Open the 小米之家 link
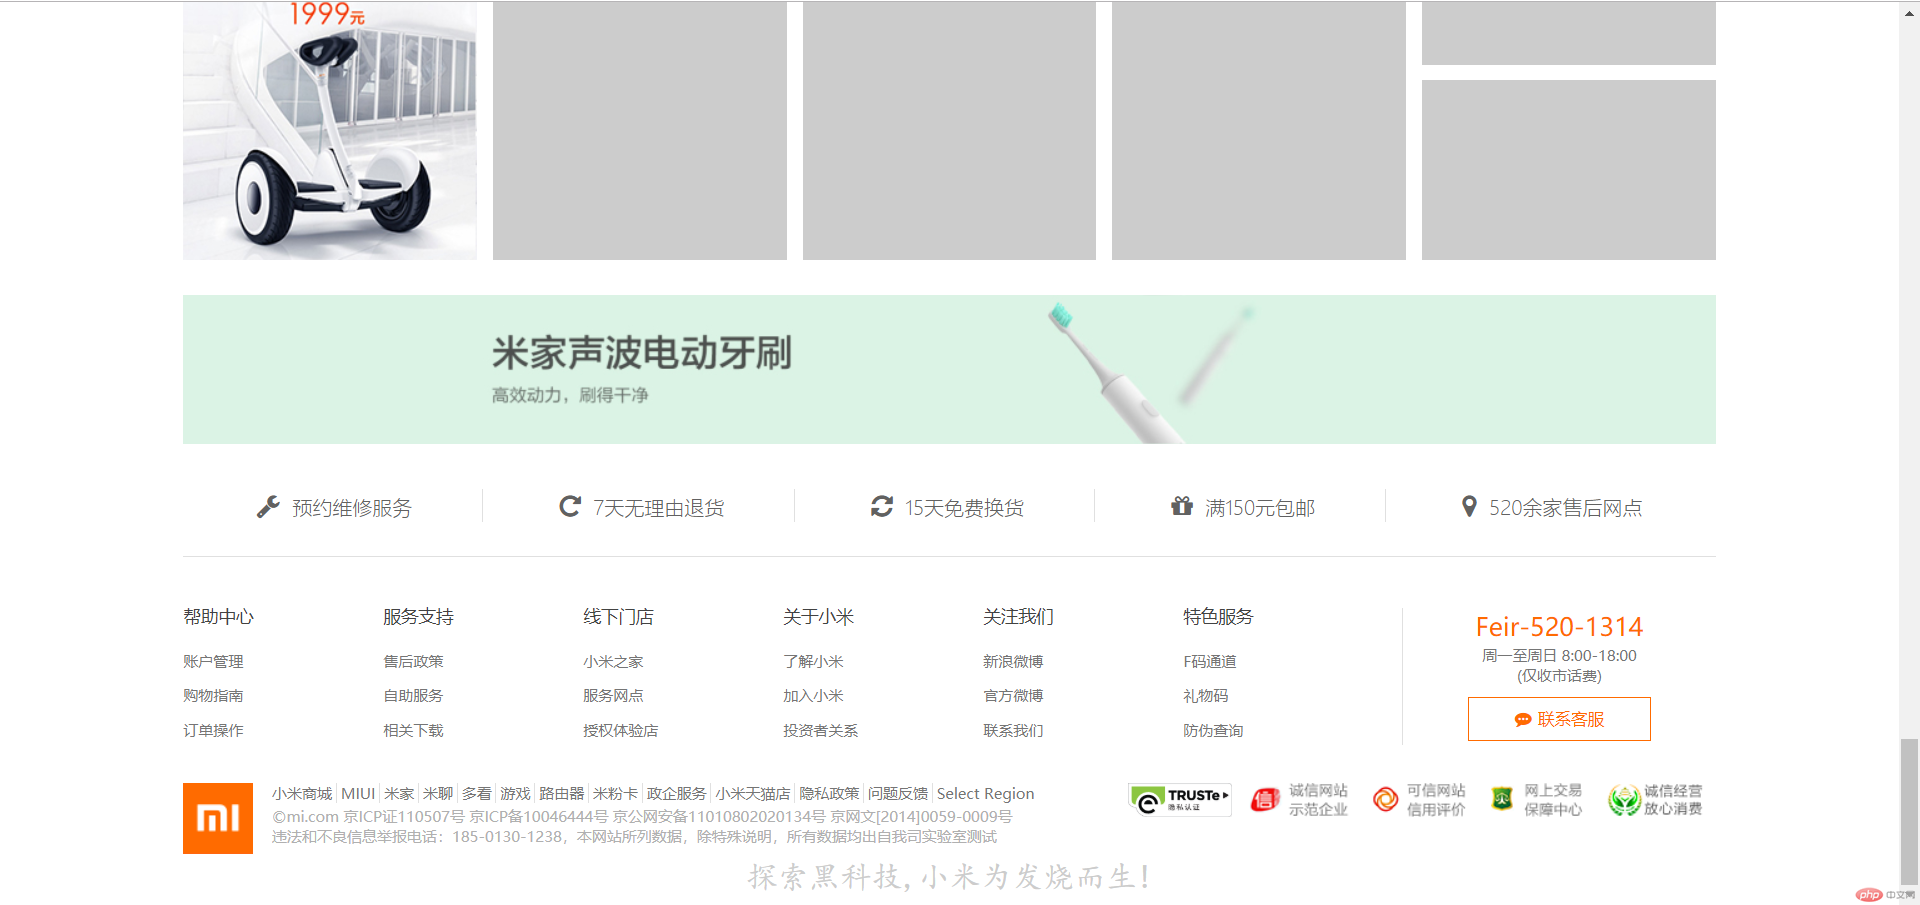The width and height of the screenshot is (1920, 905). pyautogui.click(x=613, y=661)
